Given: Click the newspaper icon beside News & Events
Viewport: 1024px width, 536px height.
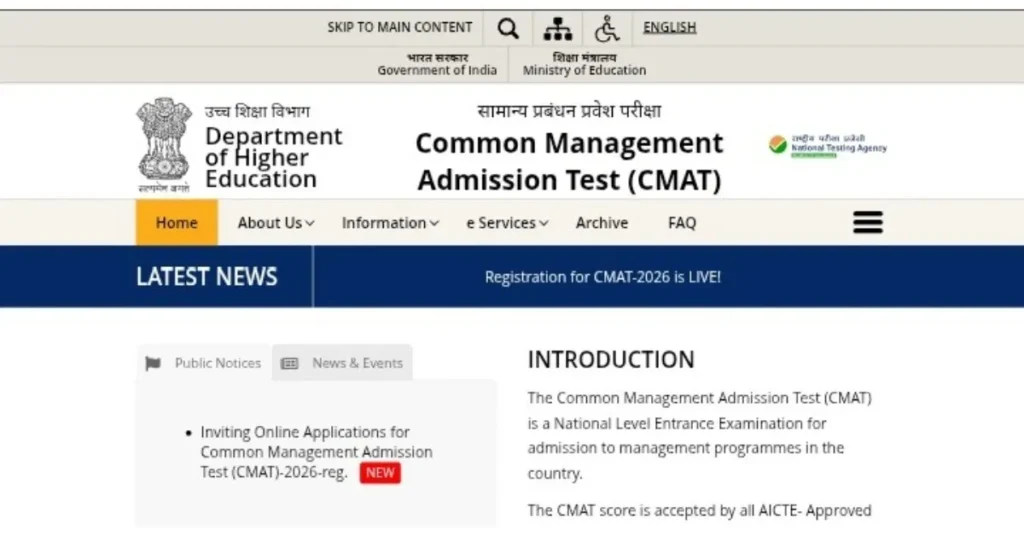Looking at the screenshot, I should [x=289, y=364].
